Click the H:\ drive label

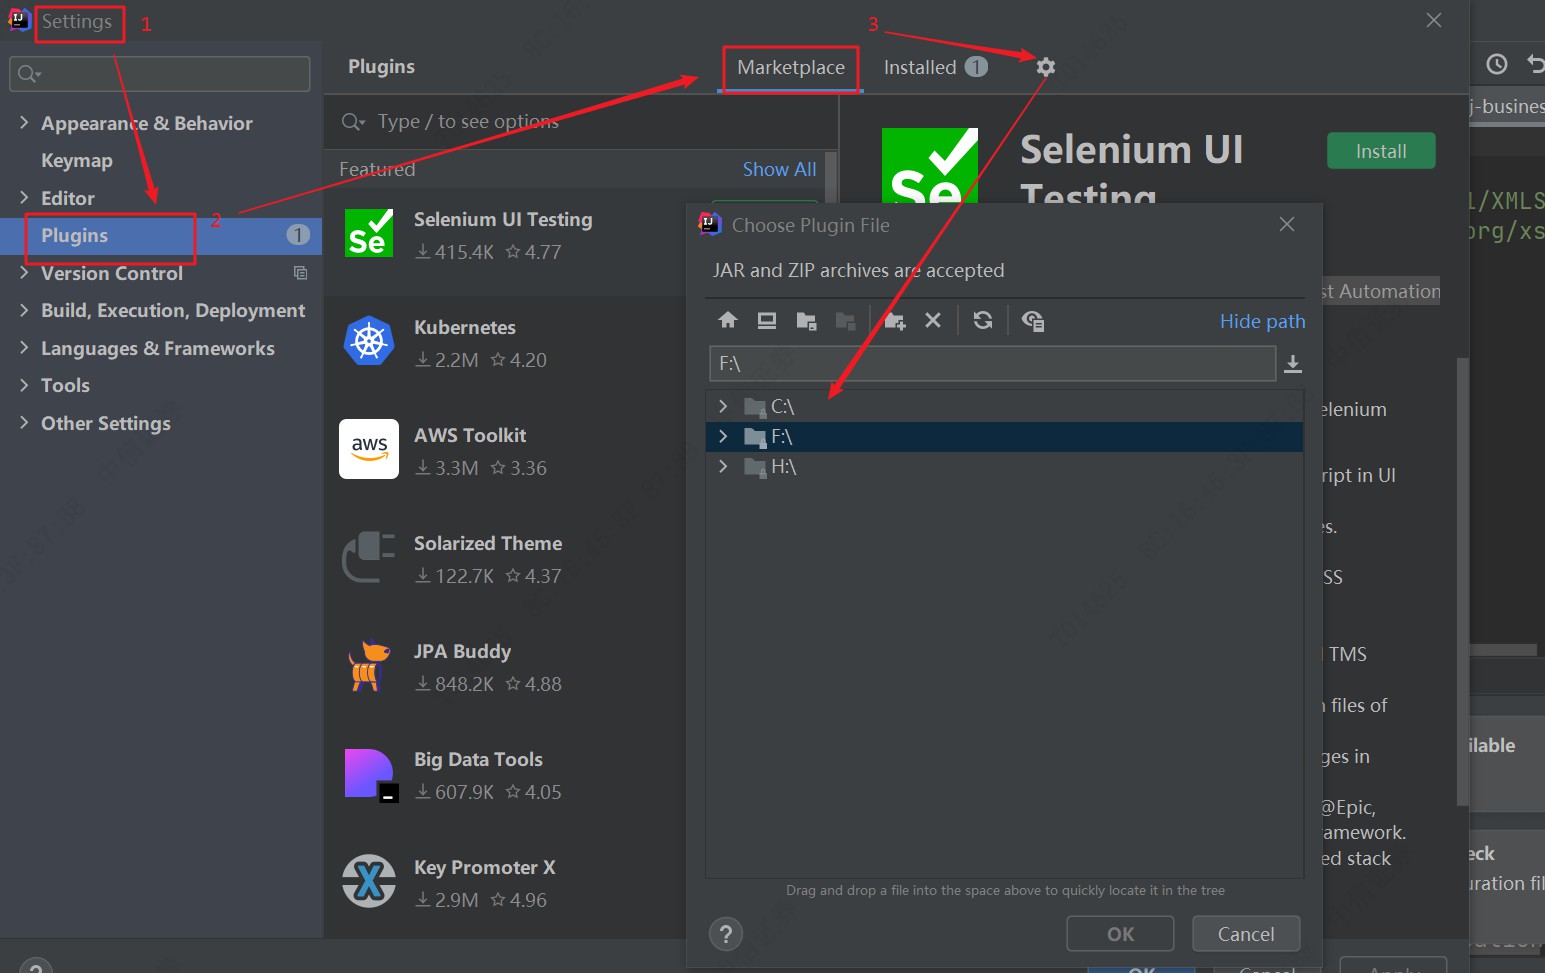(x=783, y=466)
